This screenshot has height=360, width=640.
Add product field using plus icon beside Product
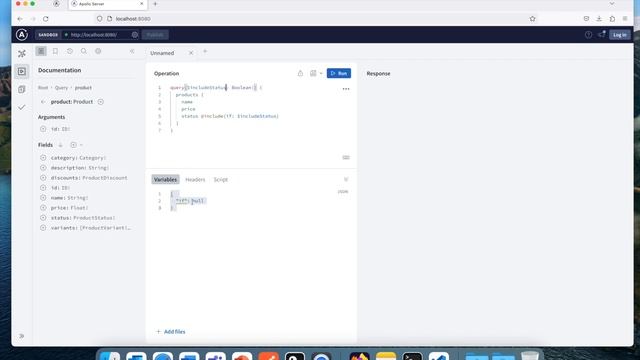pos(101,102)
